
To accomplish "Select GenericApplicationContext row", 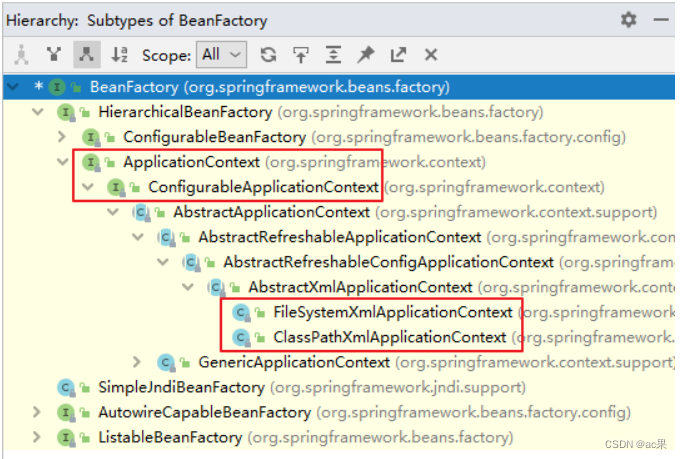I will point(339,362).
